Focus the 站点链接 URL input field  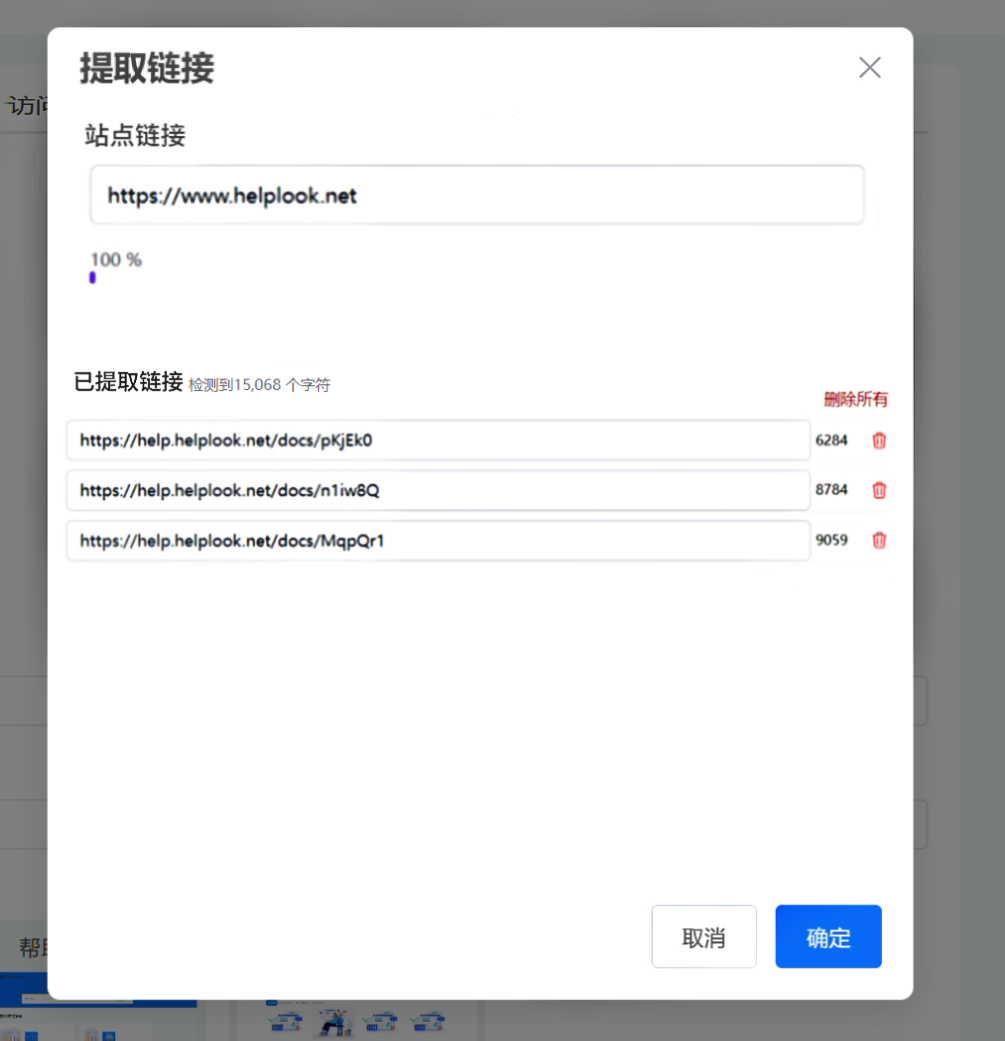[477, 195]
